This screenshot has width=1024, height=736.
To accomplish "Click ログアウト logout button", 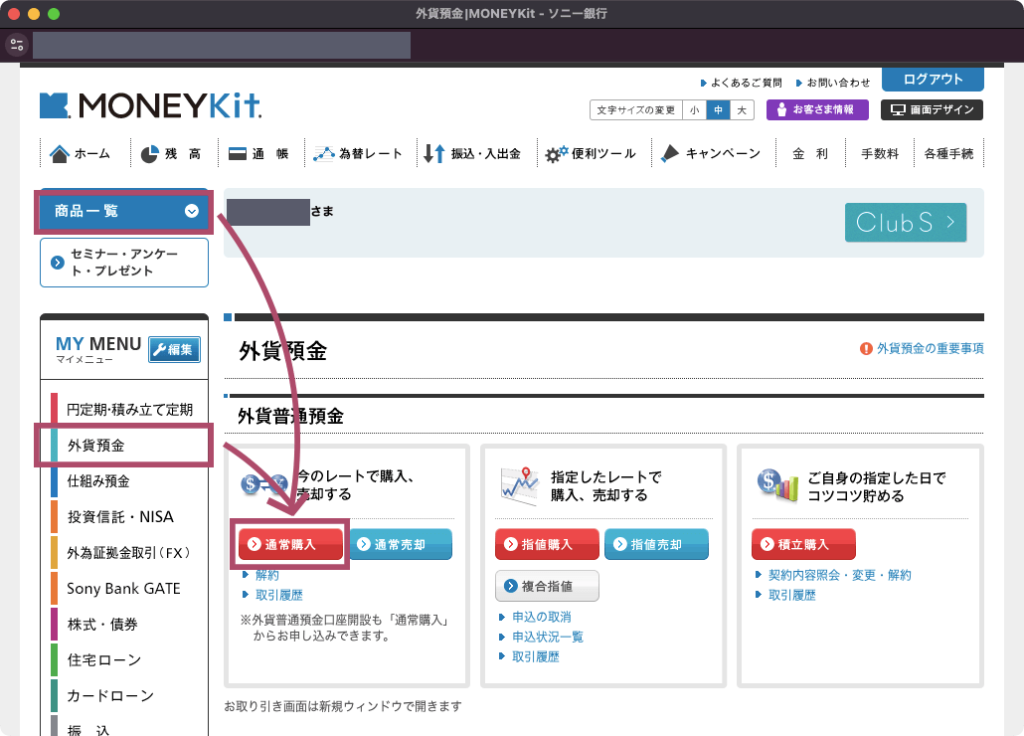I will pyautogui.click(x=933, y=79).
